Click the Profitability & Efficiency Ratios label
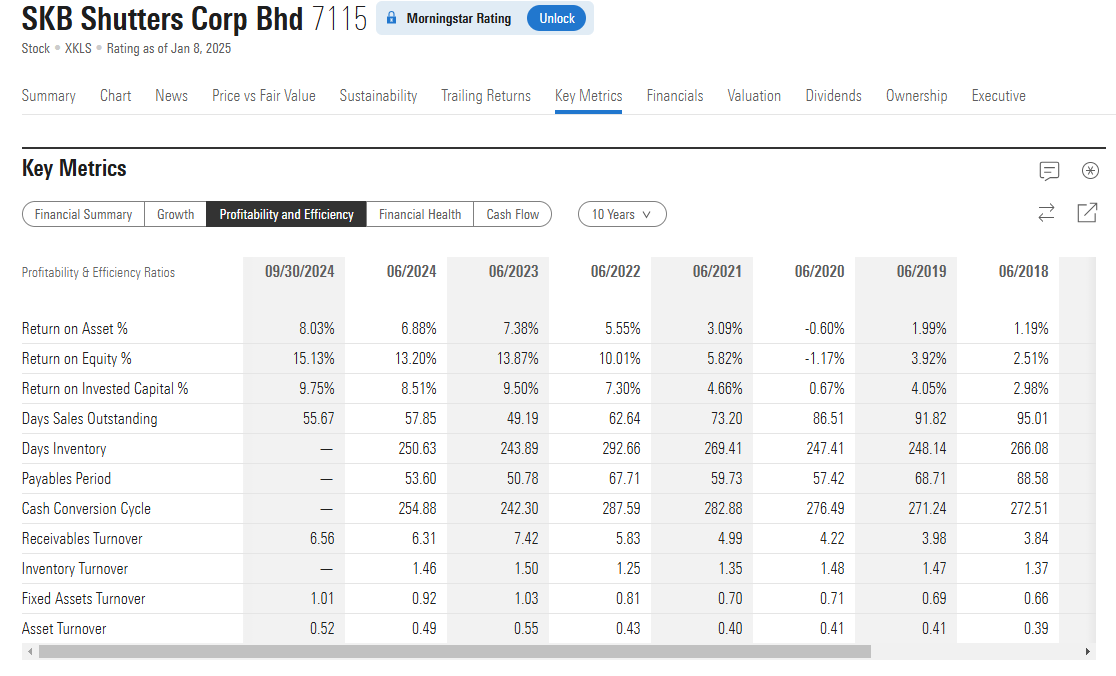 [x=98, y=273]
